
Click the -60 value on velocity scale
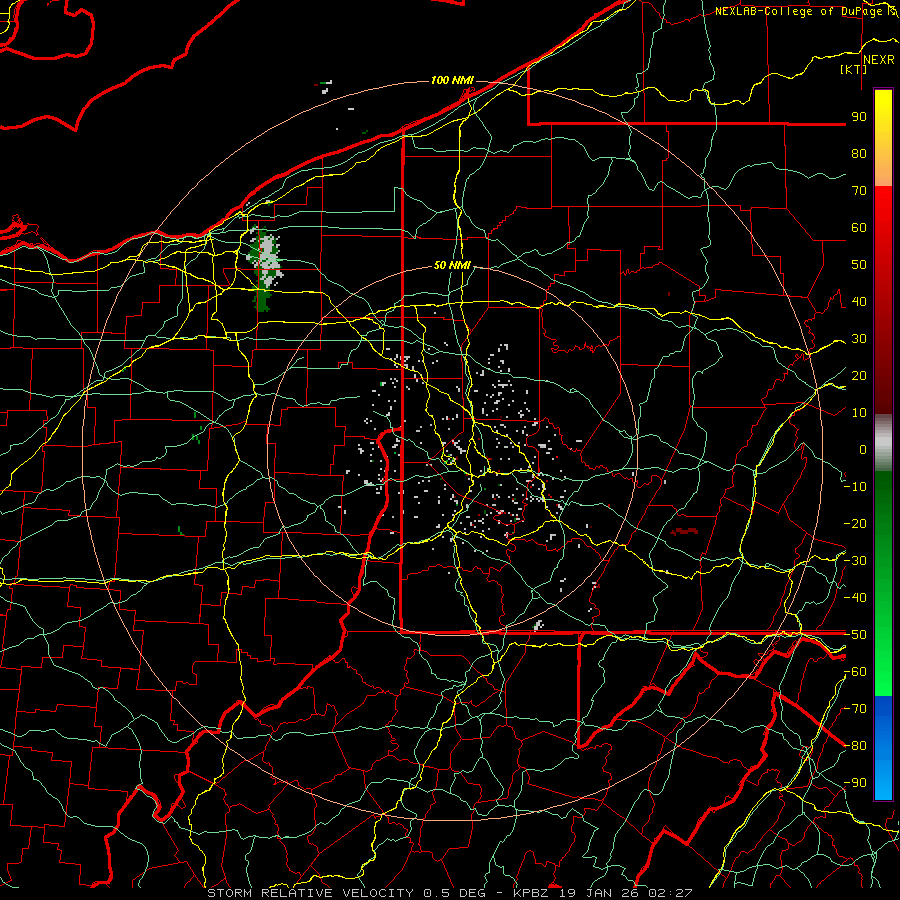(x=855, y=672)
